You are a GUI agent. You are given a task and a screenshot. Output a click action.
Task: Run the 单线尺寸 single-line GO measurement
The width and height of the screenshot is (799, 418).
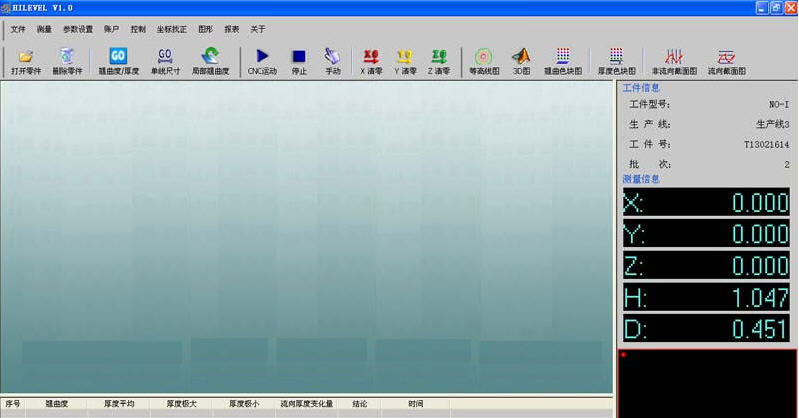pos(165,62)
